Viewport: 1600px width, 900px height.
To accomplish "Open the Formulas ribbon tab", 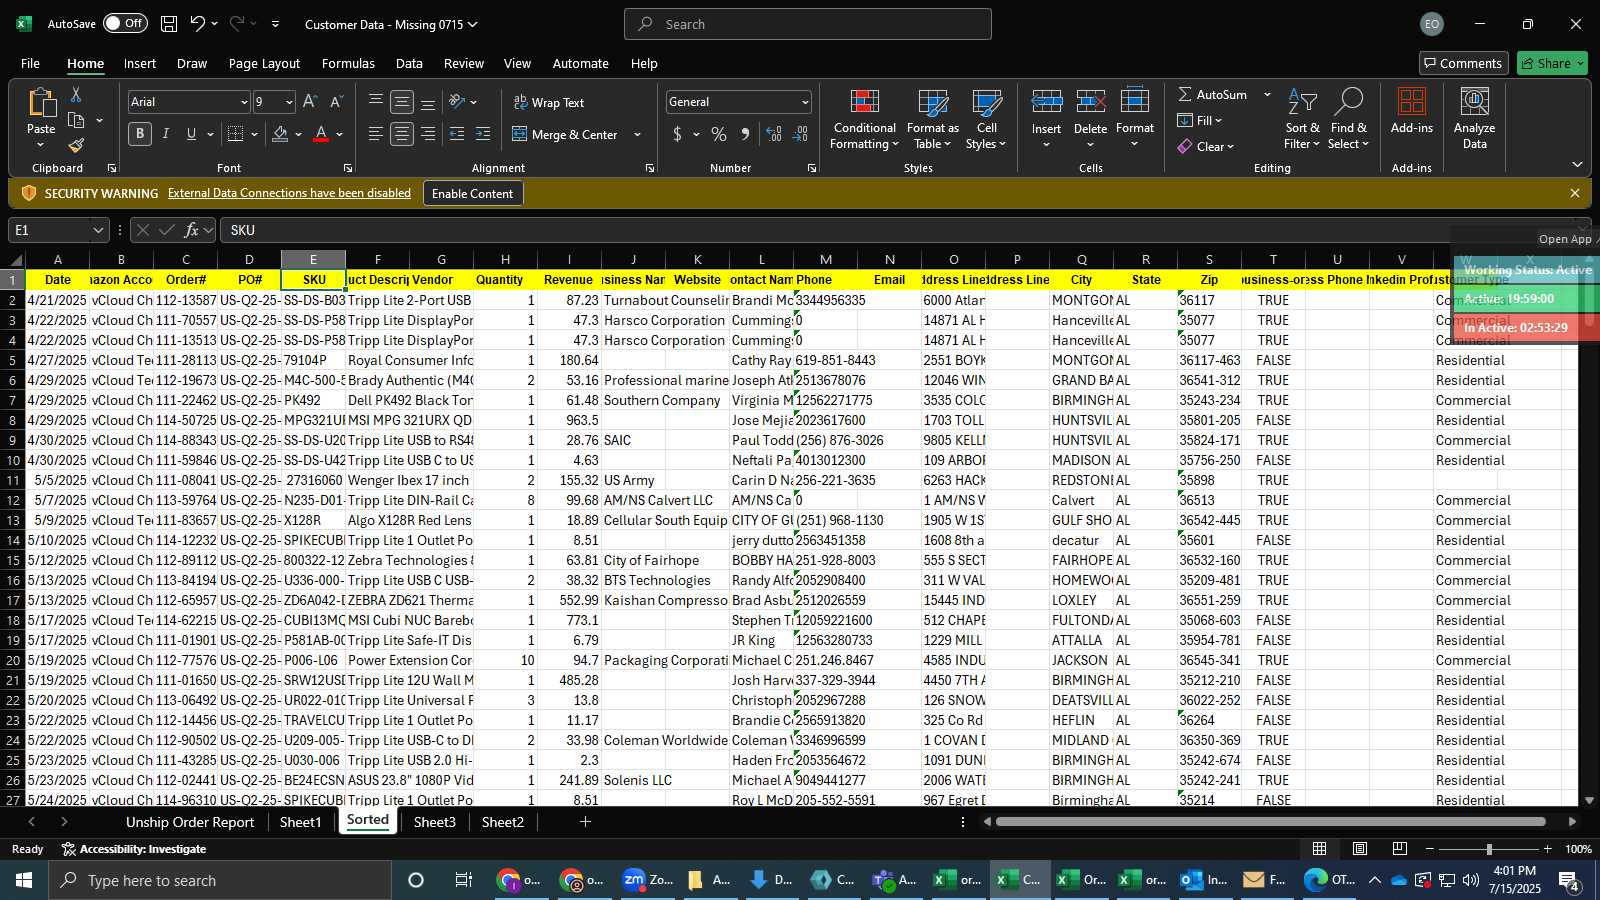I will point(348,63).
